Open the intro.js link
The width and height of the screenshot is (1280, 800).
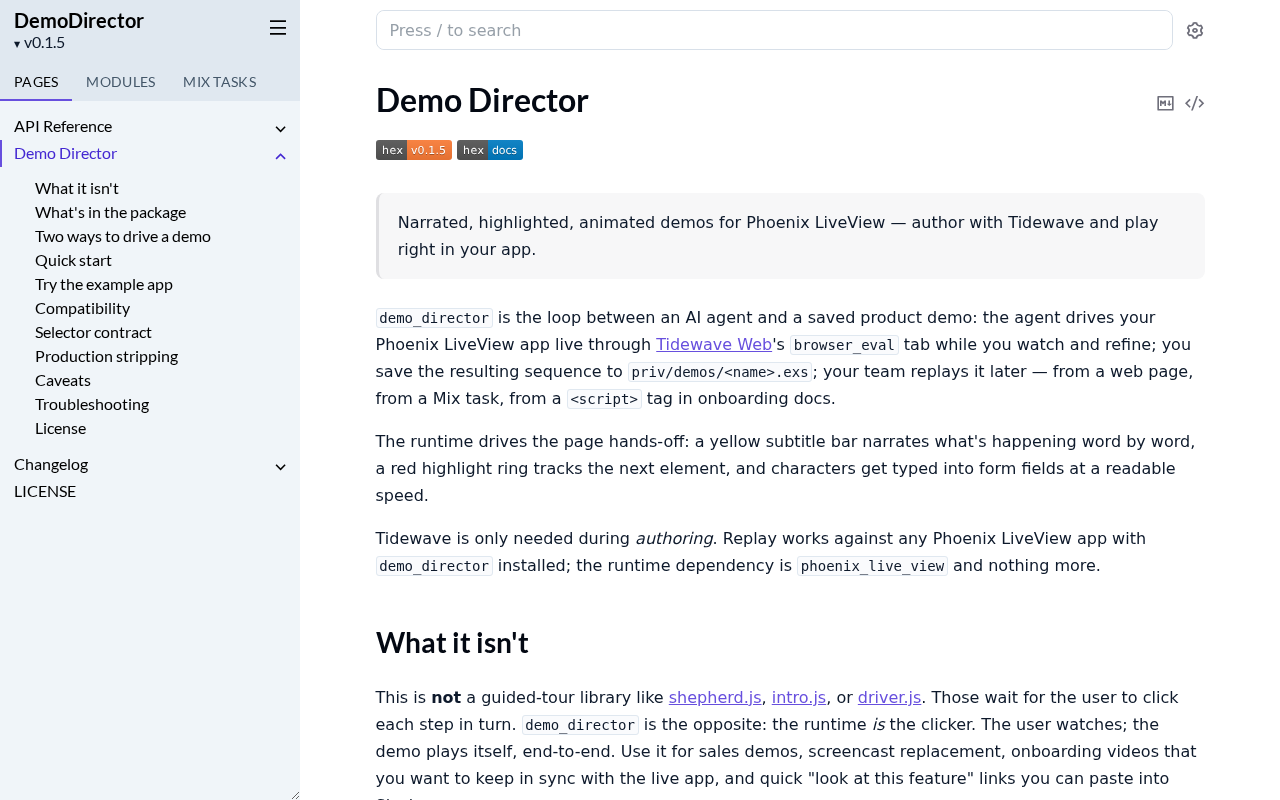799,697
